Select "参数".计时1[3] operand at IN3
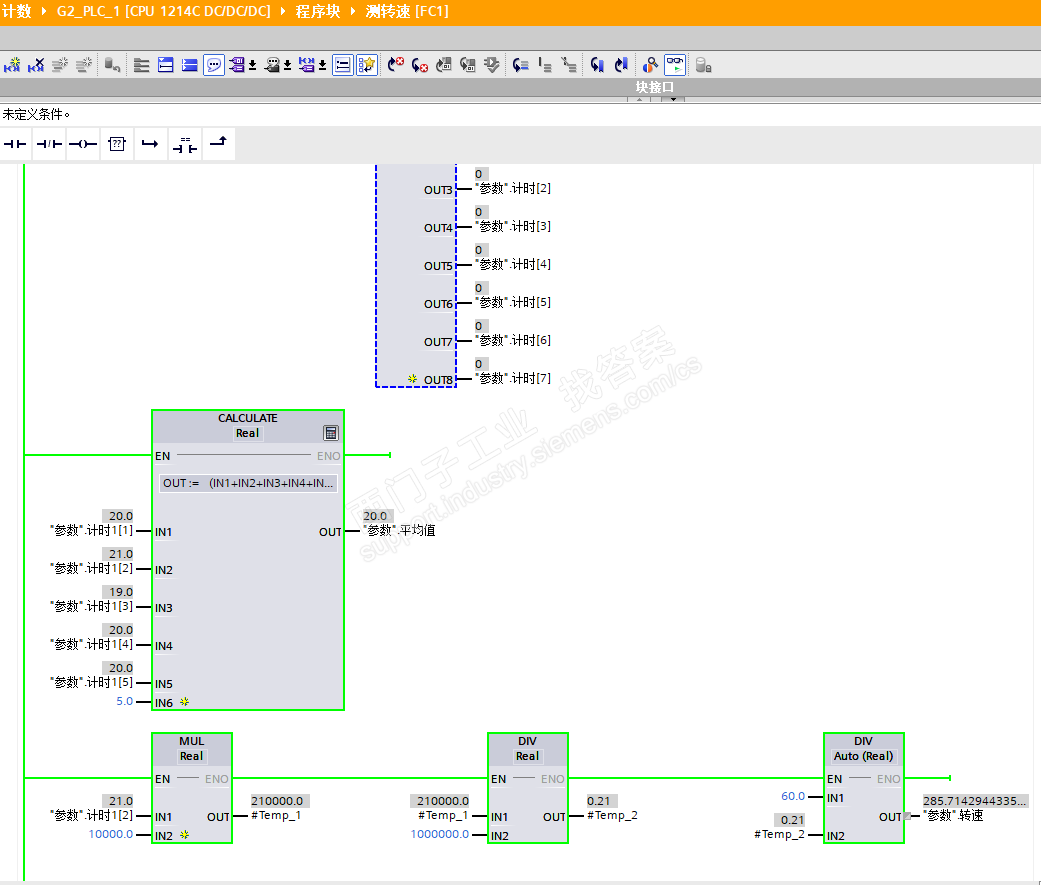1041x885 pixels. pyautogui.click(x=92, y=606)
